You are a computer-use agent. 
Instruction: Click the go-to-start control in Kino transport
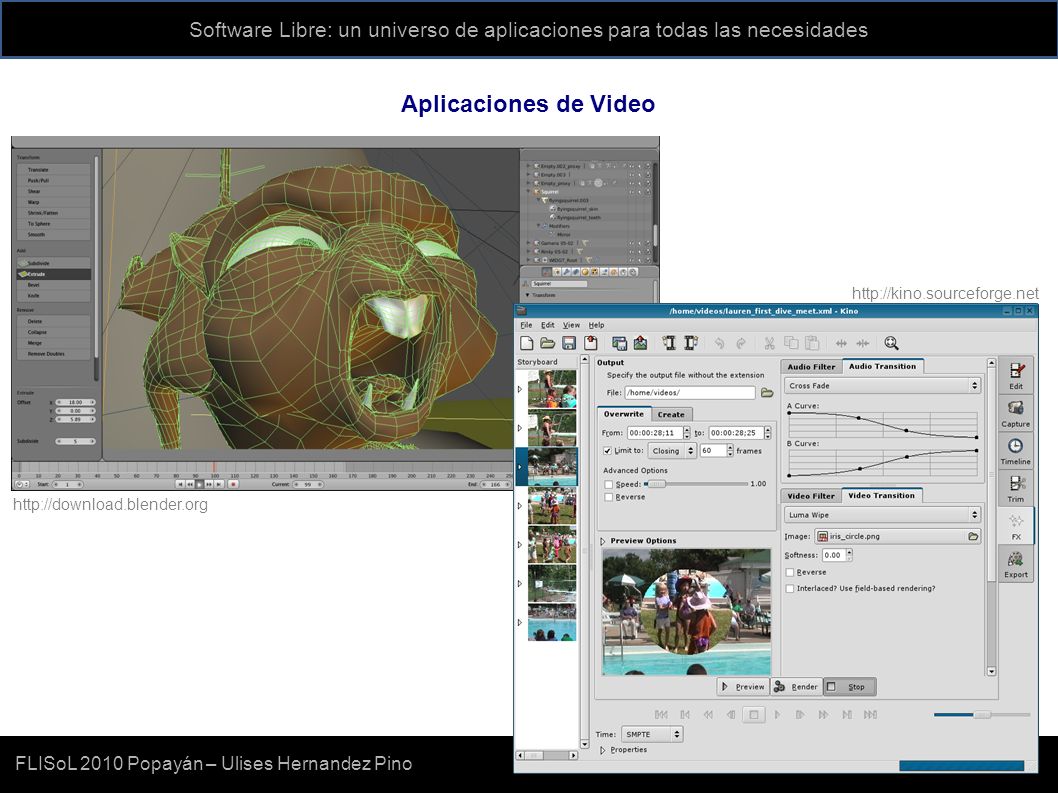[661, 715]
